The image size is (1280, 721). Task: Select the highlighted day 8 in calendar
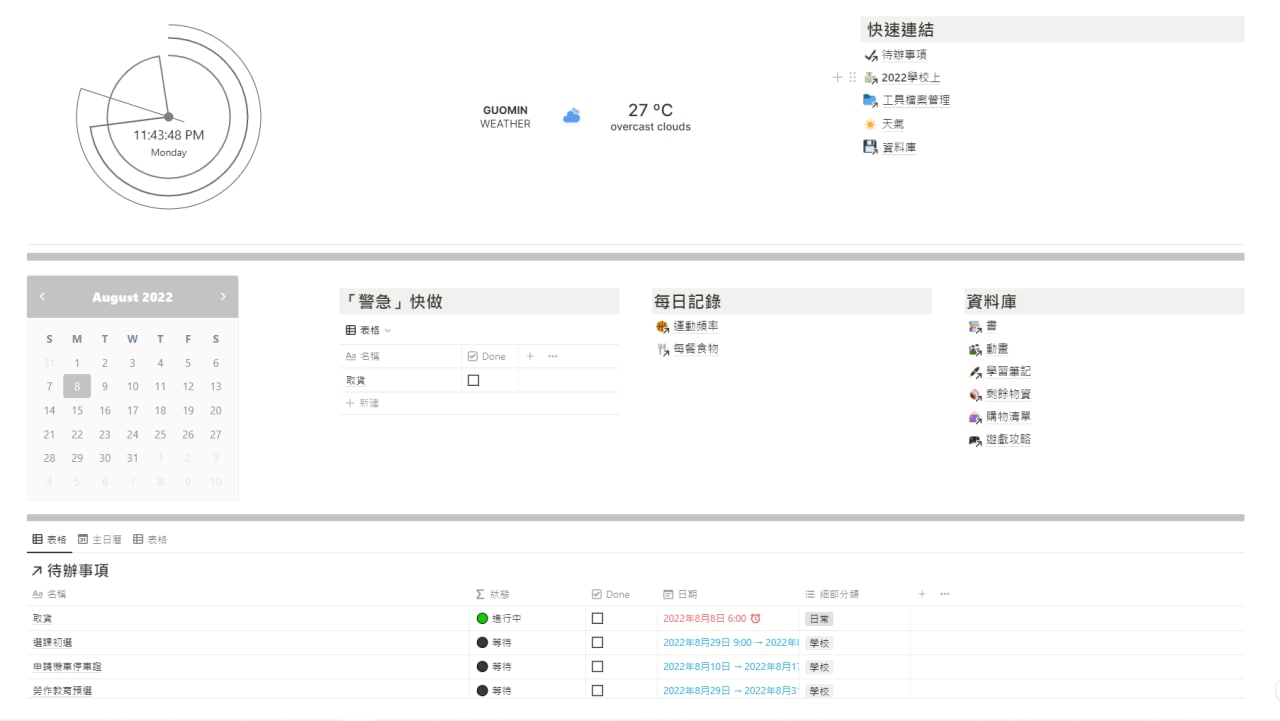click(77, 386)
